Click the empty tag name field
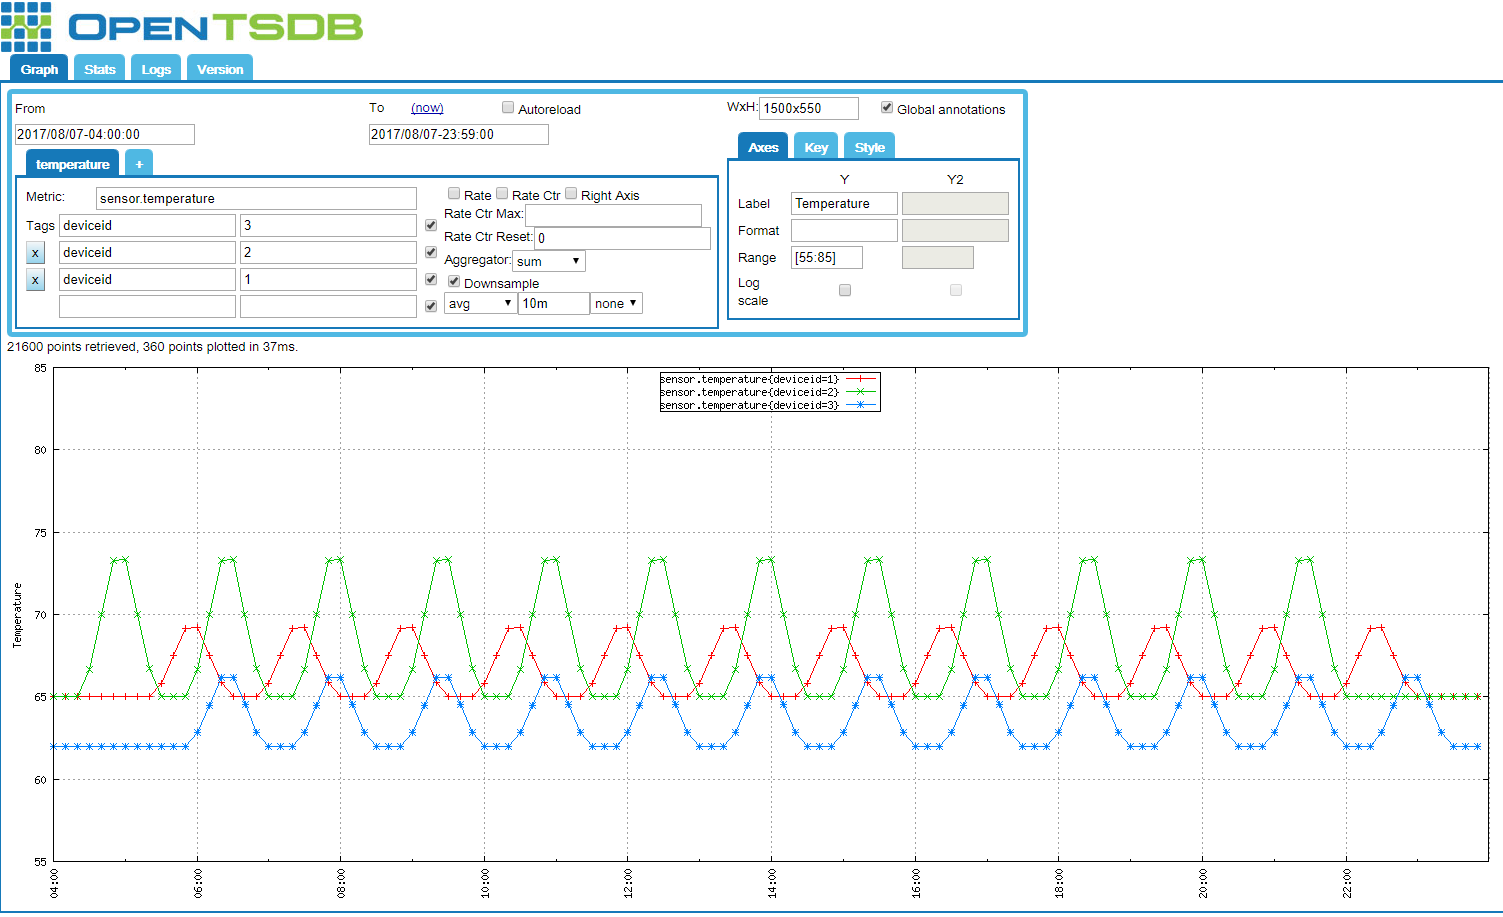Image resolution: width=1503 pixels, height=917 pixels. pos(148,307)
